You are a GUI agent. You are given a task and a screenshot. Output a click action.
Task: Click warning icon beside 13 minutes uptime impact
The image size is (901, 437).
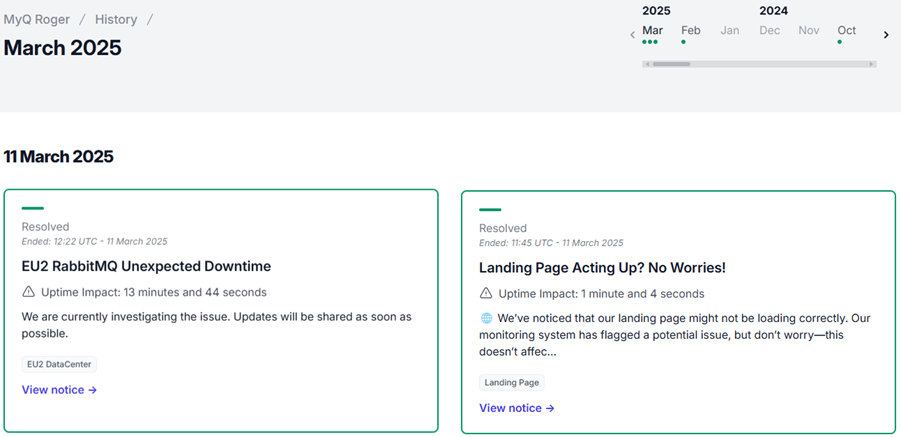[x=28, y=292]
